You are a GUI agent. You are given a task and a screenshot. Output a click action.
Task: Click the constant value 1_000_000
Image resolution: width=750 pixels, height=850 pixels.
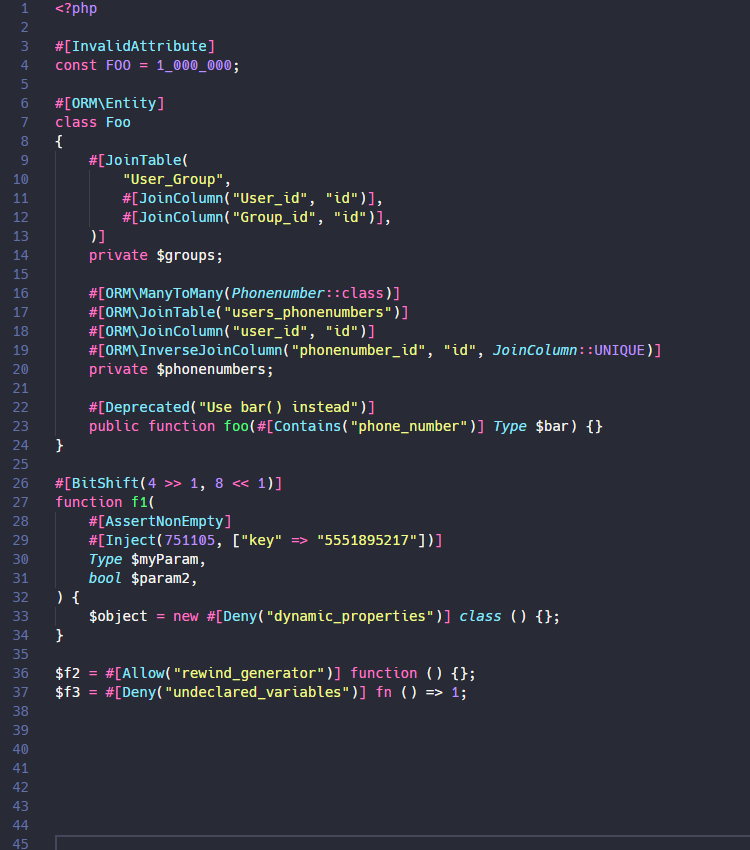(194, 65)
